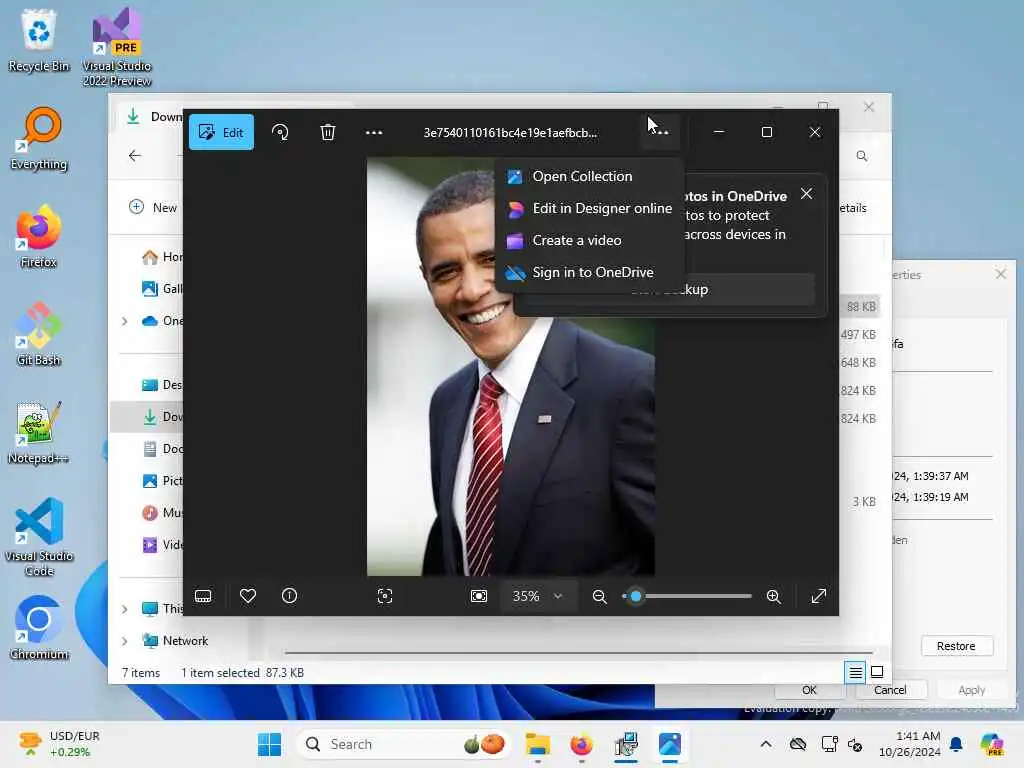The width and height of the screenshot is (1024, 768).
Task: Zoom in with the plus magnifier
Action: 774,596
